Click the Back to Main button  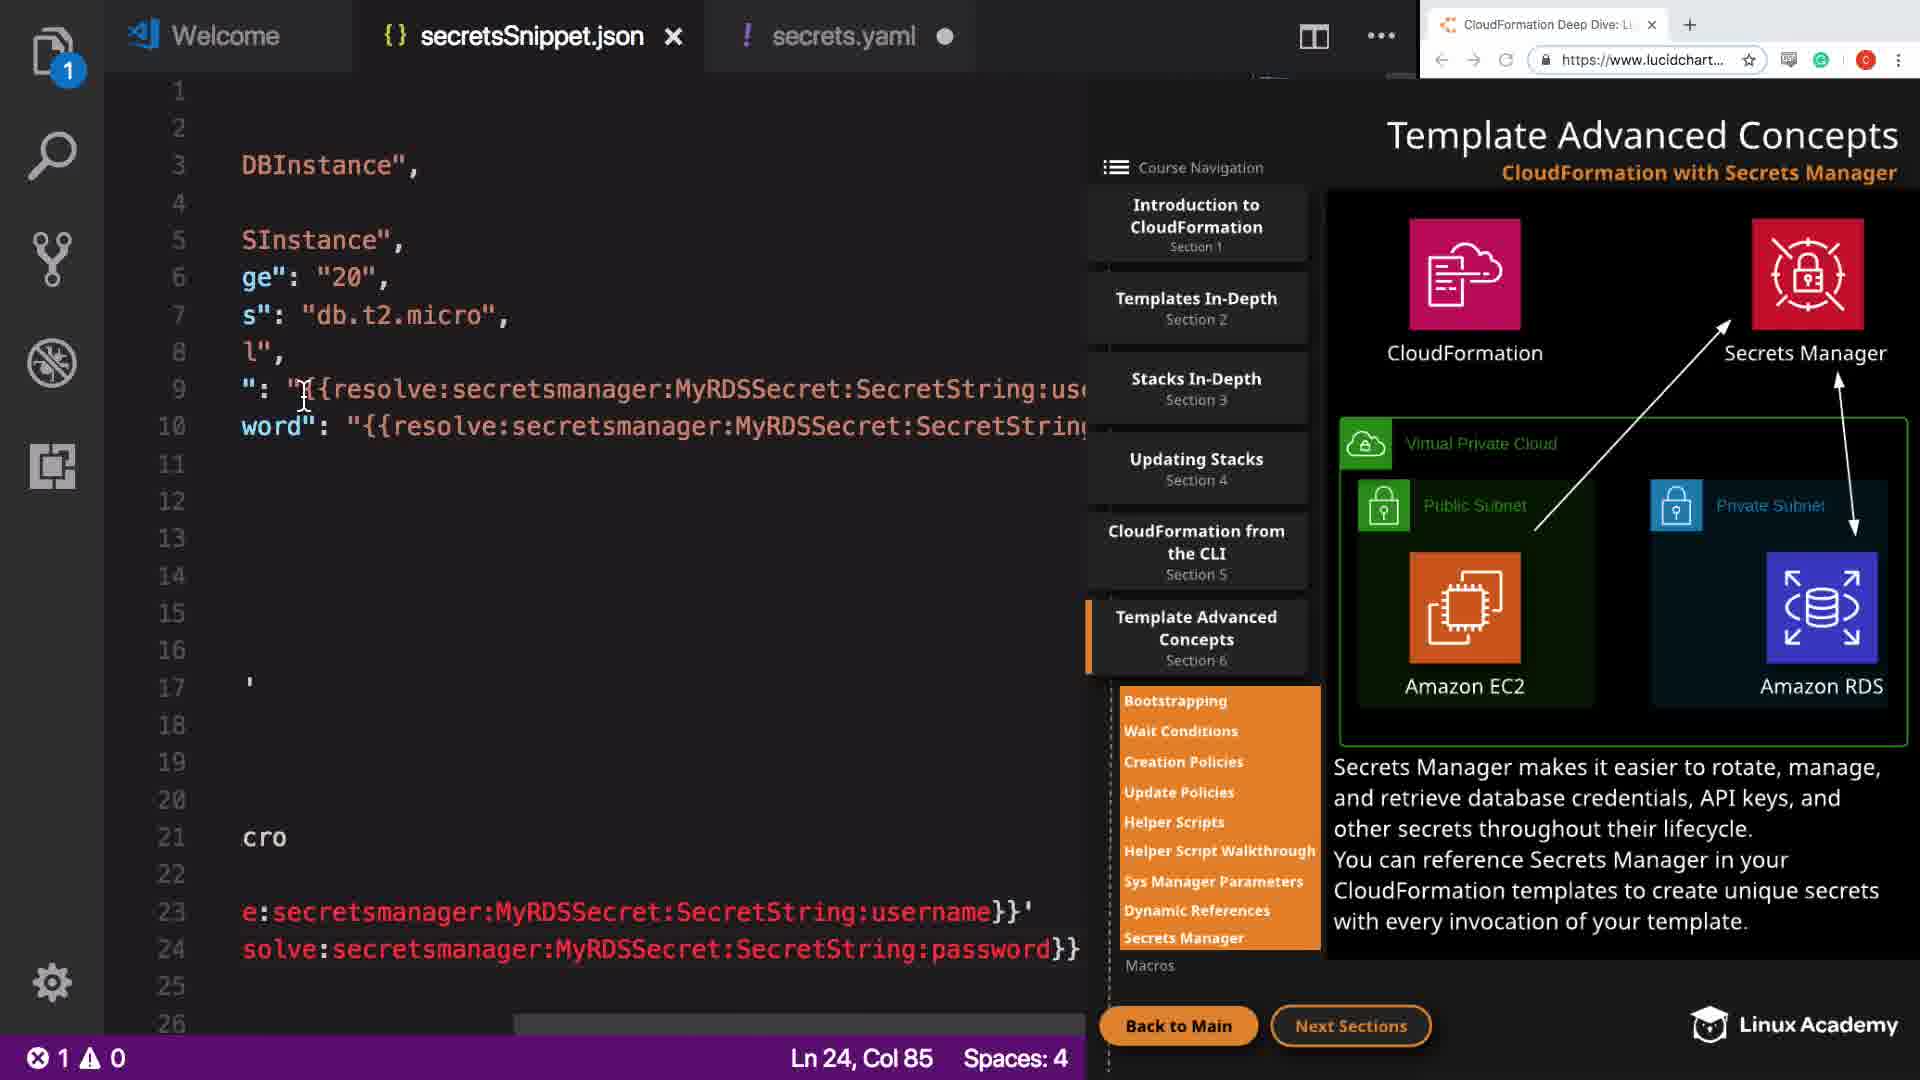1178,1026
